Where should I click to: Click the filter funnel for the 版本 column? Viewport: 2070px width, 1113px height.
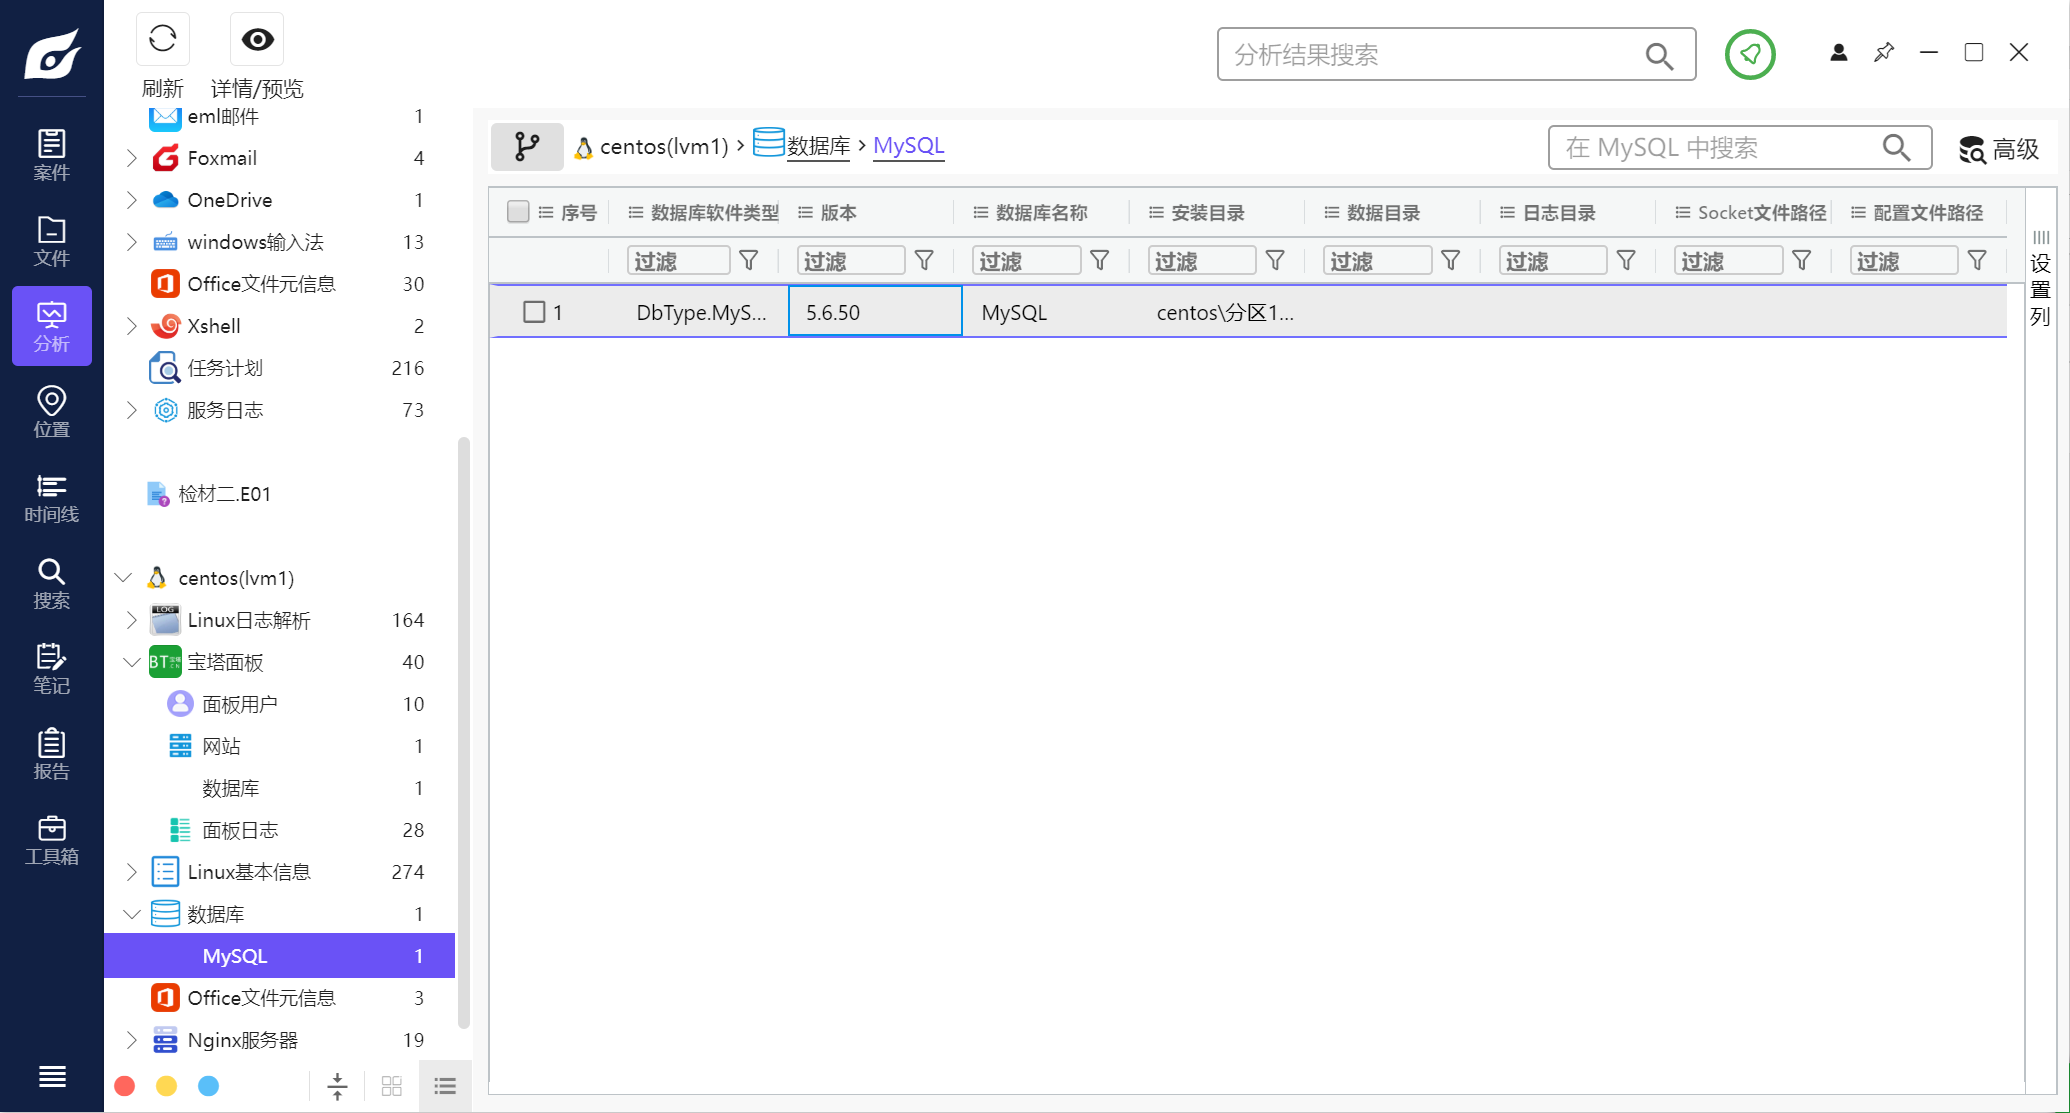pyautogui.click(x=924, y=261)
